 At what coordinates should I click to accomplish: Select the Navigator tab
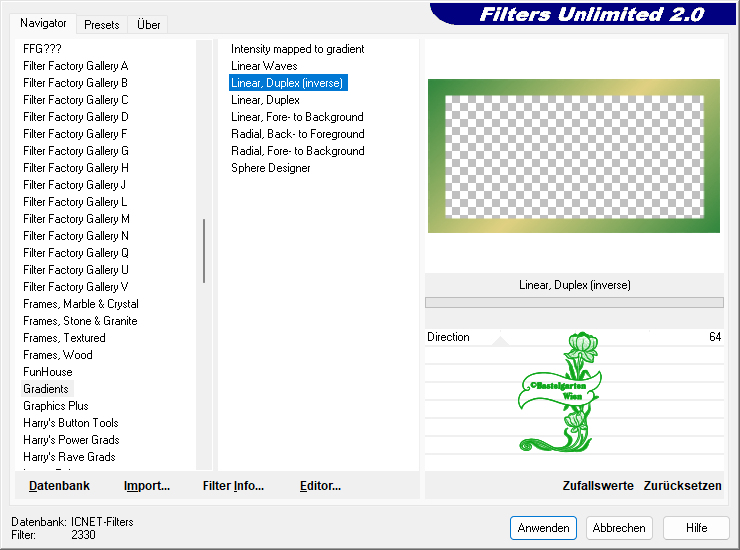point(44,23)
